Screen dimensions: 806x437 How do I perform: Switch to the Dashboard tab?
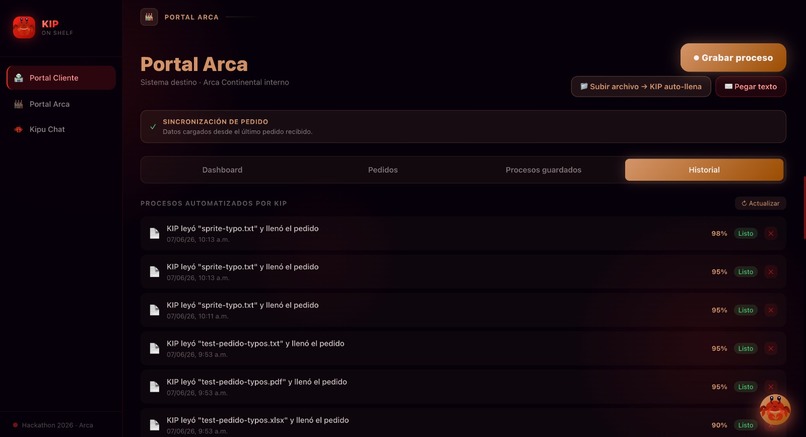[222, 170]
